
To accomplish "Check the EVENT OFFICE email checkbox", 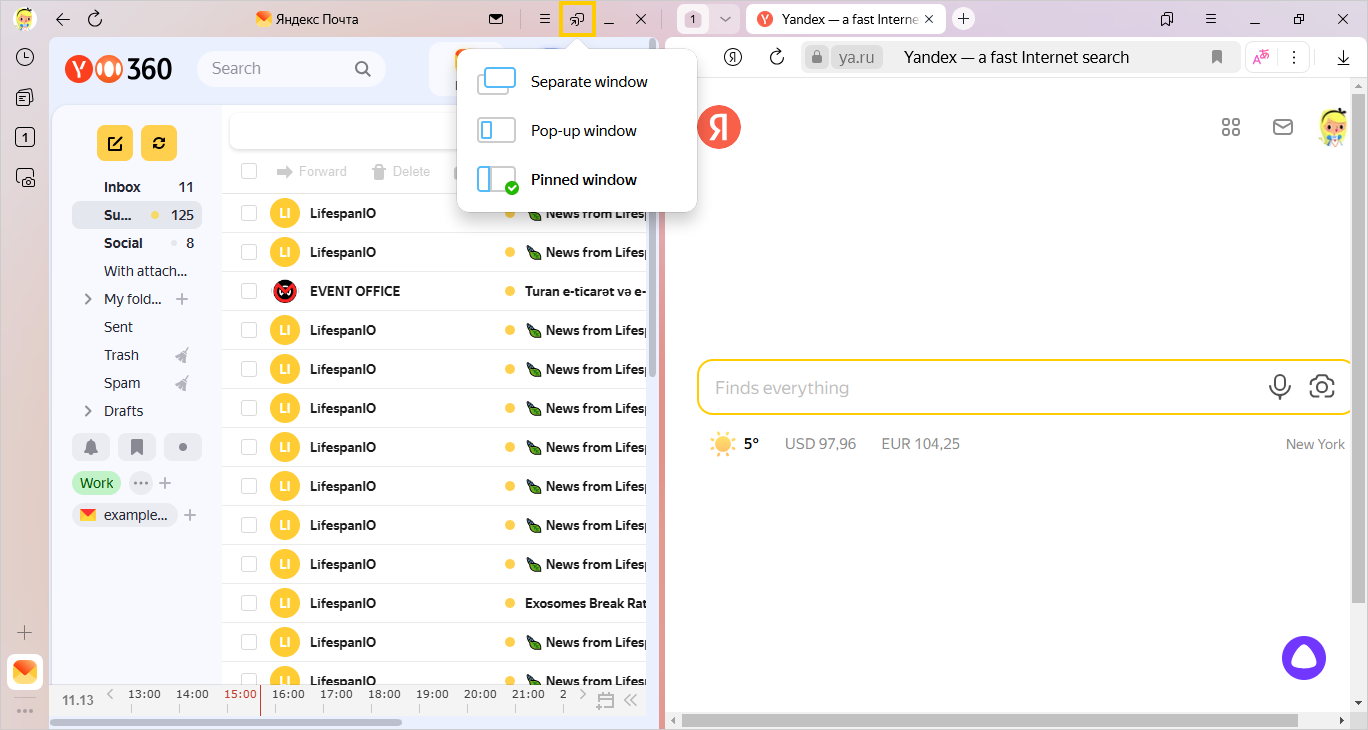I will click(249, 291).
